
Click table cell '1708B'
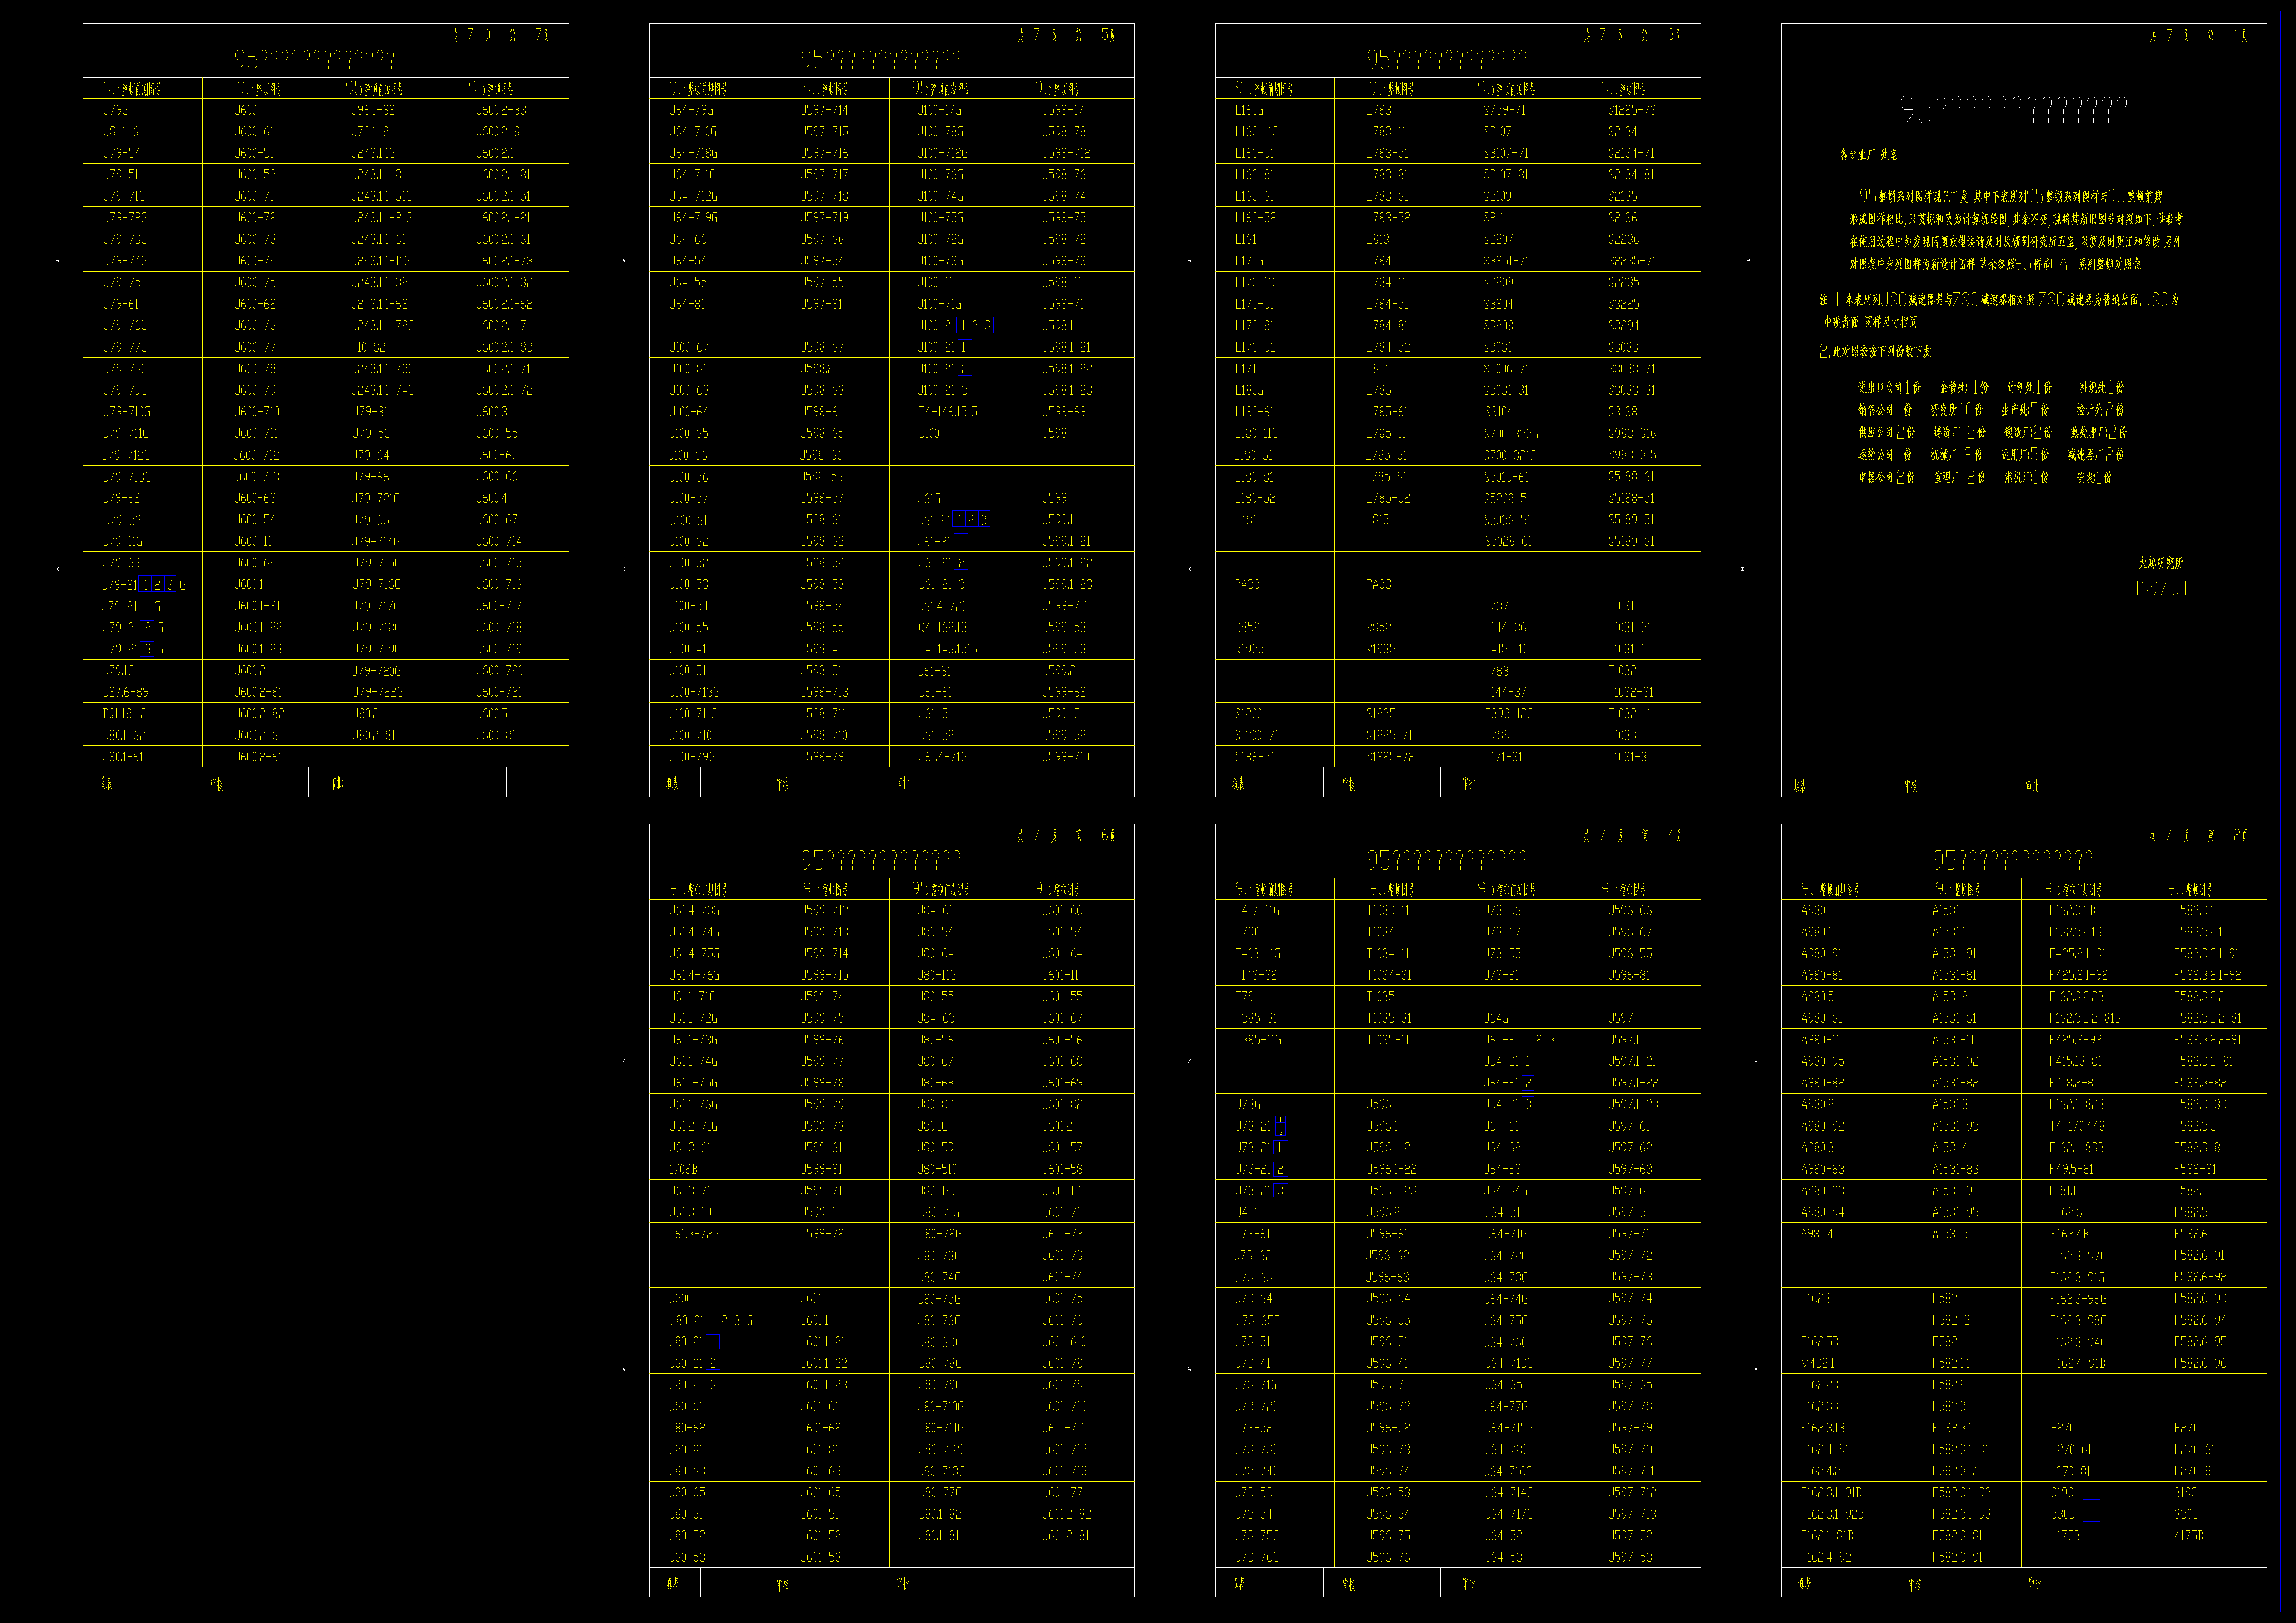click(683, 1169)
